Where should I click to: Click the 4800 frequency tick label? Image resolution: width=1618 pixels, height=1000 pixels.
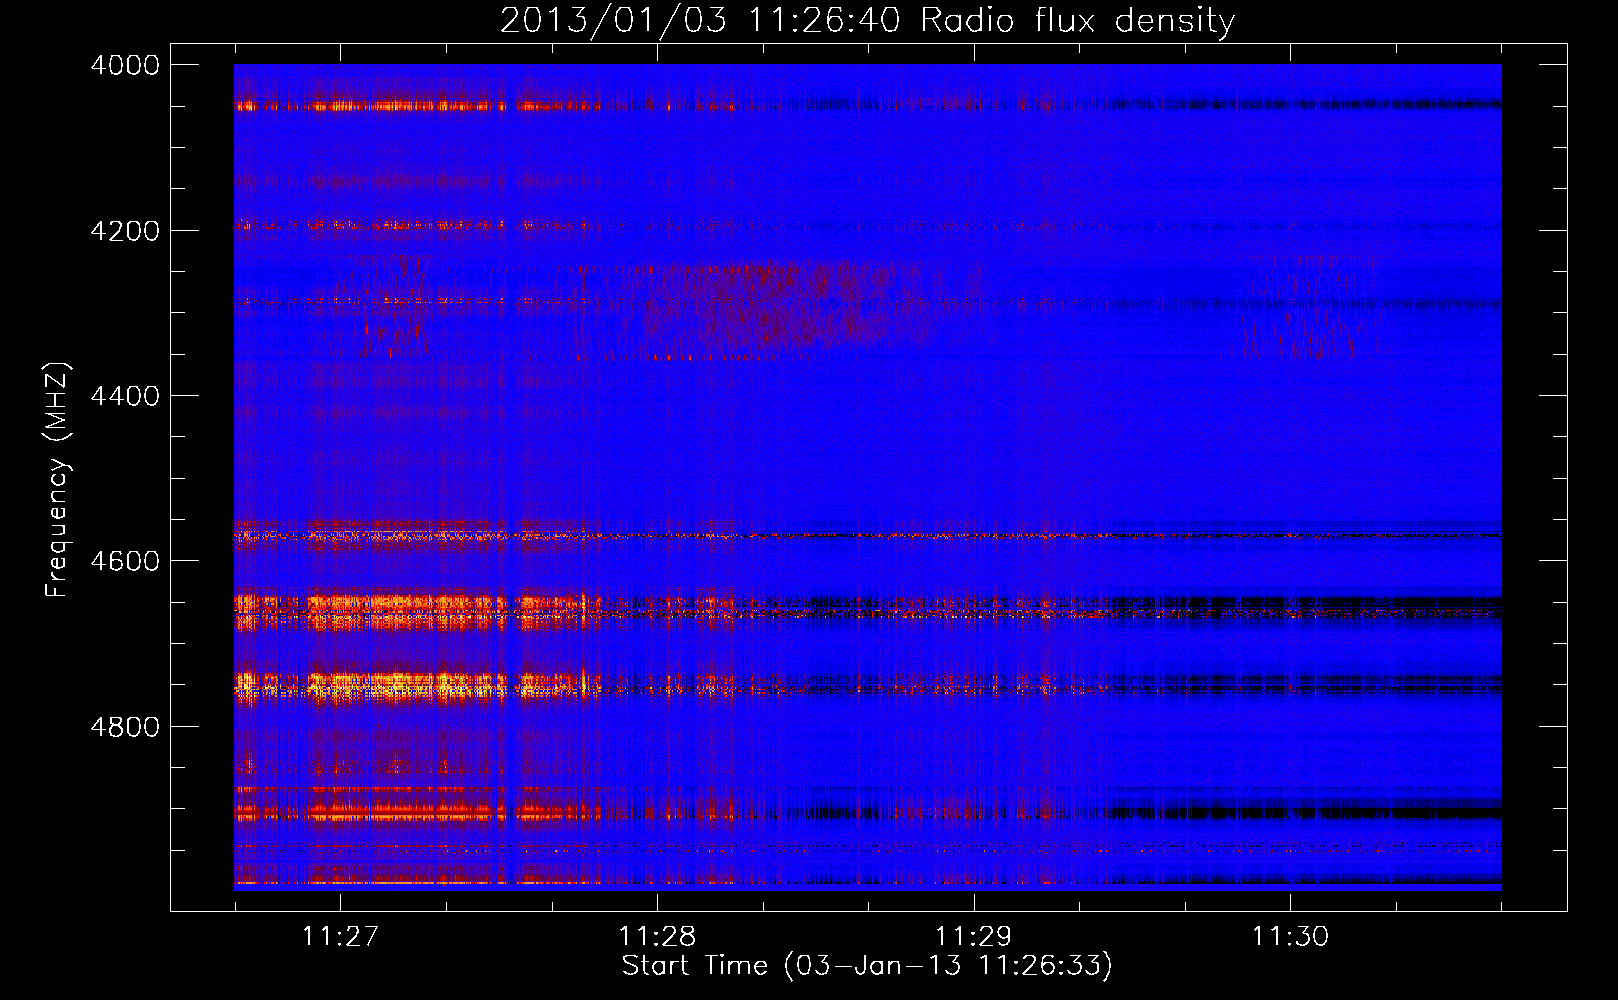[x=125, y=727]
